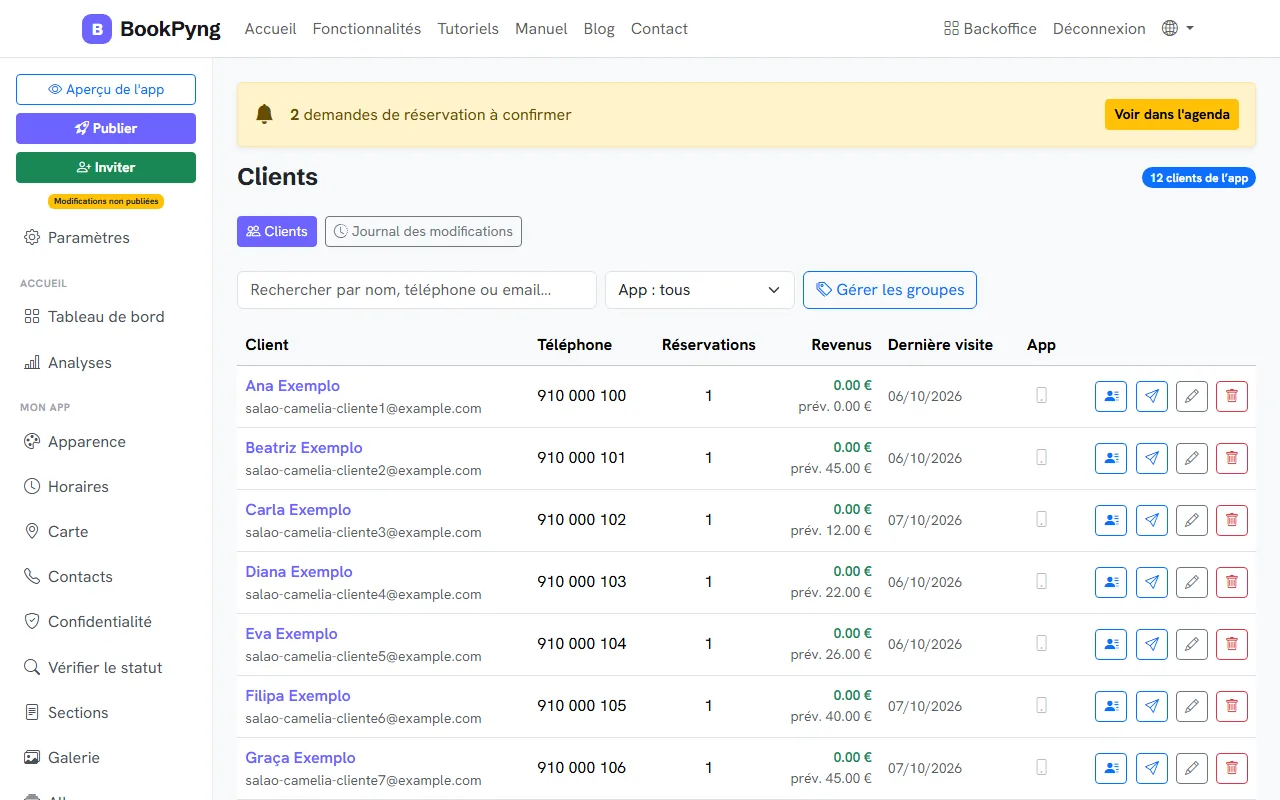This screenshot has width=1280, height=800.
Task: Click the Aperçu de l'app button
Action: tap(106, 89)
